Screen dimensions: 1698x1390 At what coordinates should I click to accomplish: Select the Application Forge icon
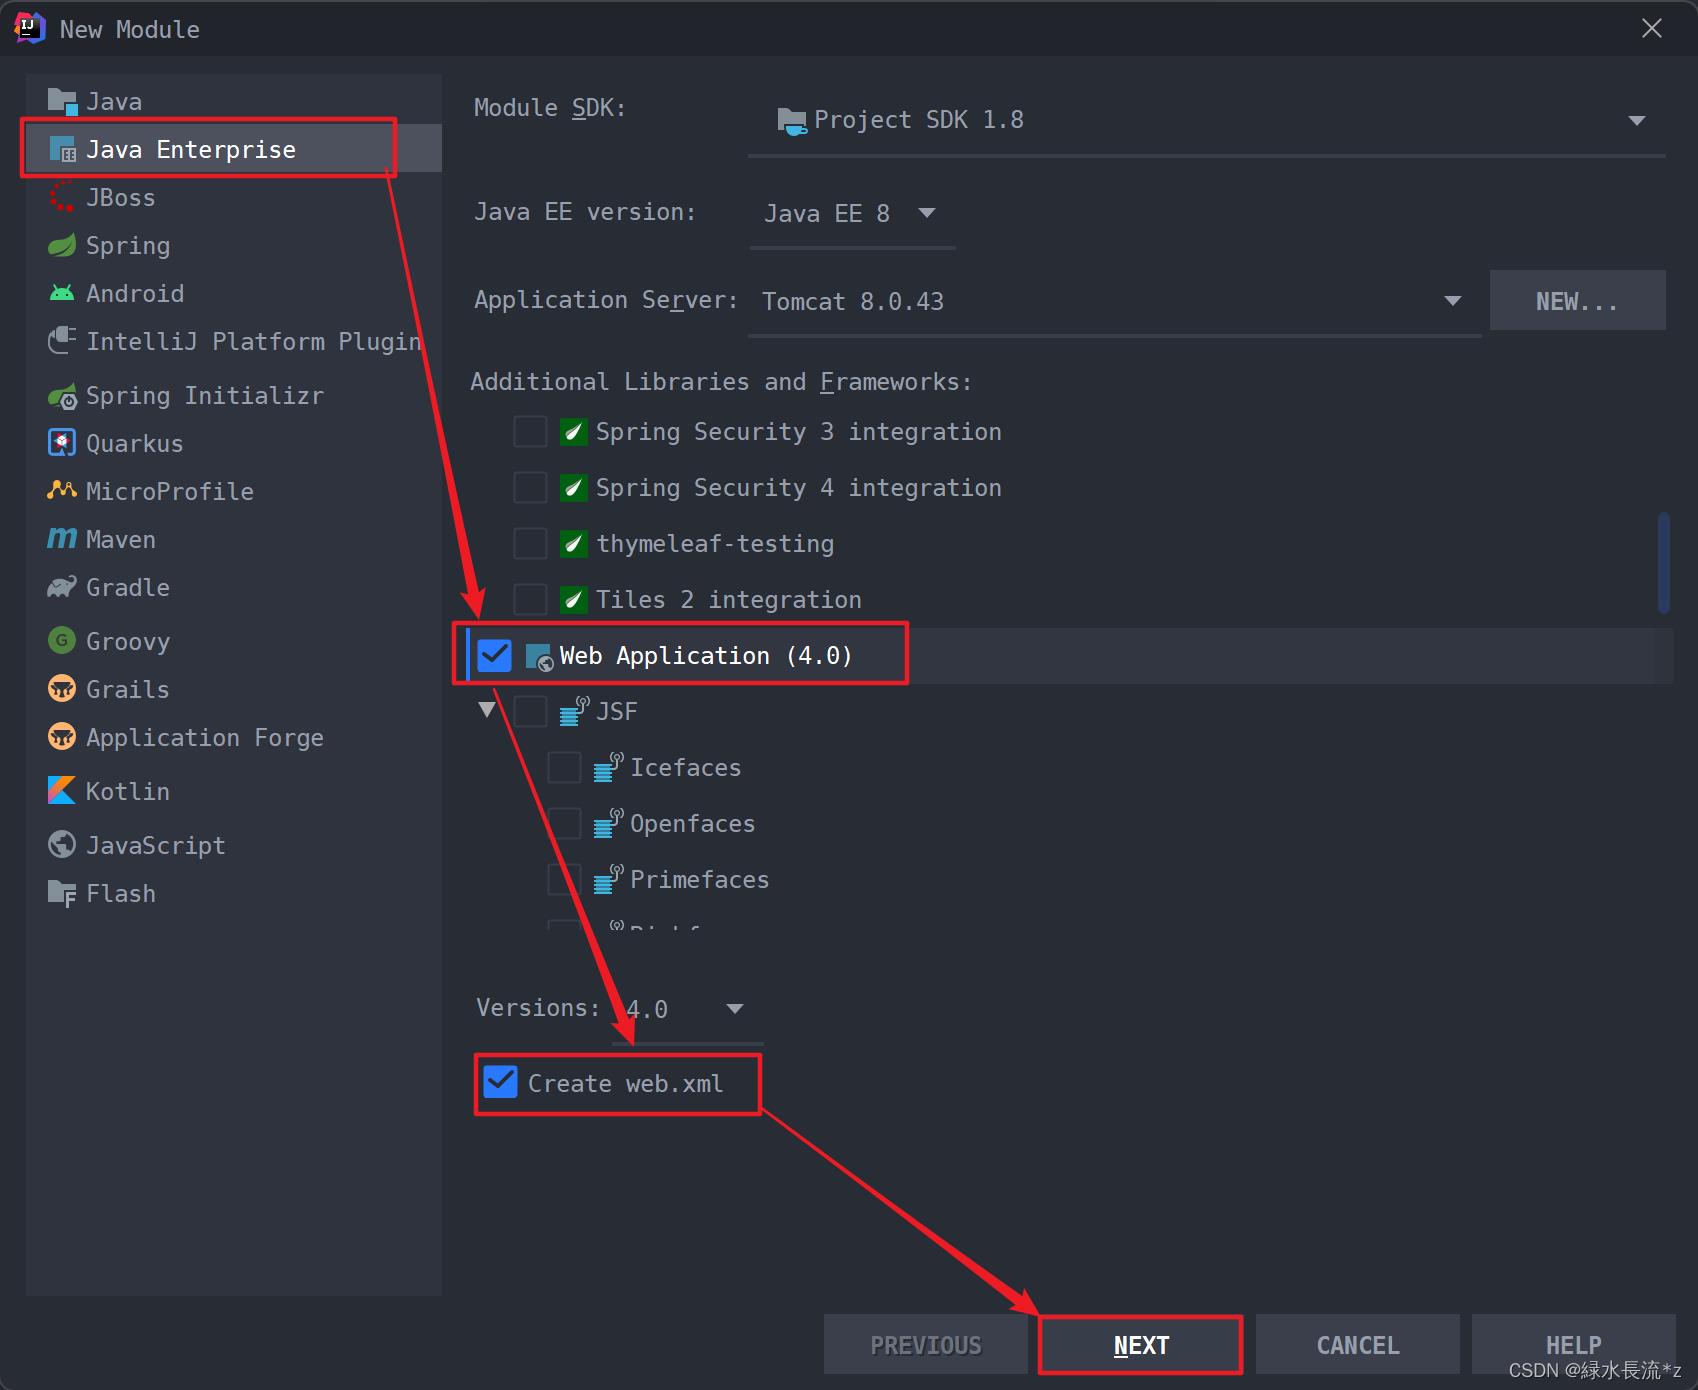pos(62,736)
